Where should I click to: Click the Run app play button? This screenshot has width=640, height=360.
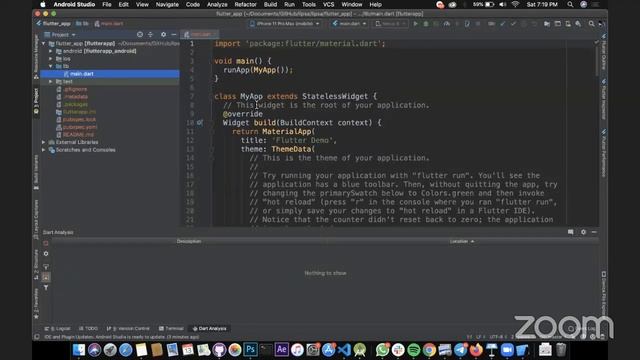tap(416, 24)
